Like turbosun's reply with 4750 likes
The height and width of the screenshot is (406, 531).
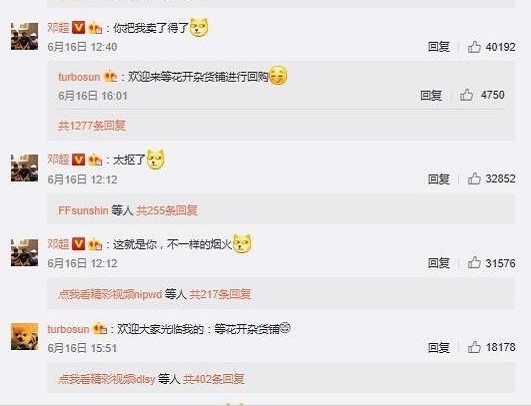tap(466, 95)
